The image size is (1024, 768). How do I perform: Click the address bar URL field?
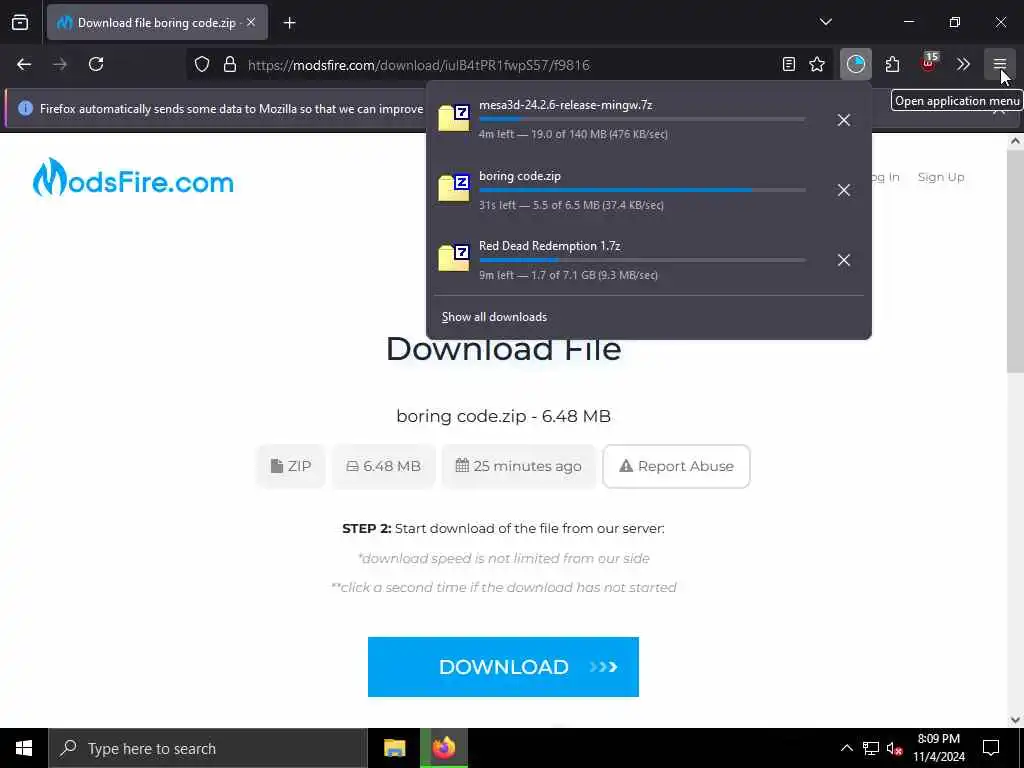tap(509, 65)
